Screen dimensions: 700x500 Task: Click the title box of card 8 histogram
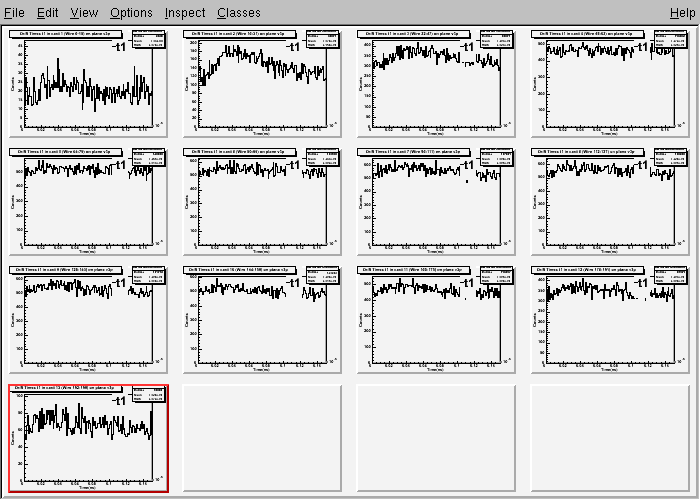pyautogui.click(x=588, y=152)
